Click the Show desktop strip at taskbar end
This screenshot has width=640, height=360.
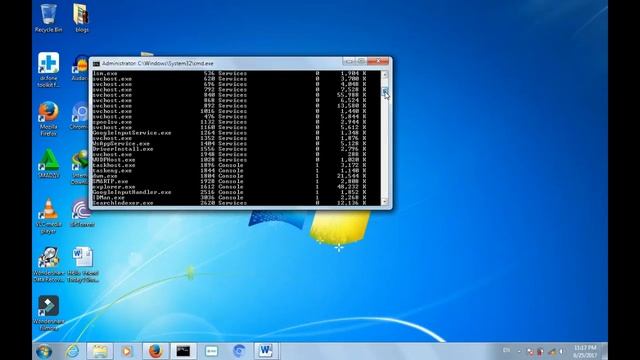click(x=604, y=351)
